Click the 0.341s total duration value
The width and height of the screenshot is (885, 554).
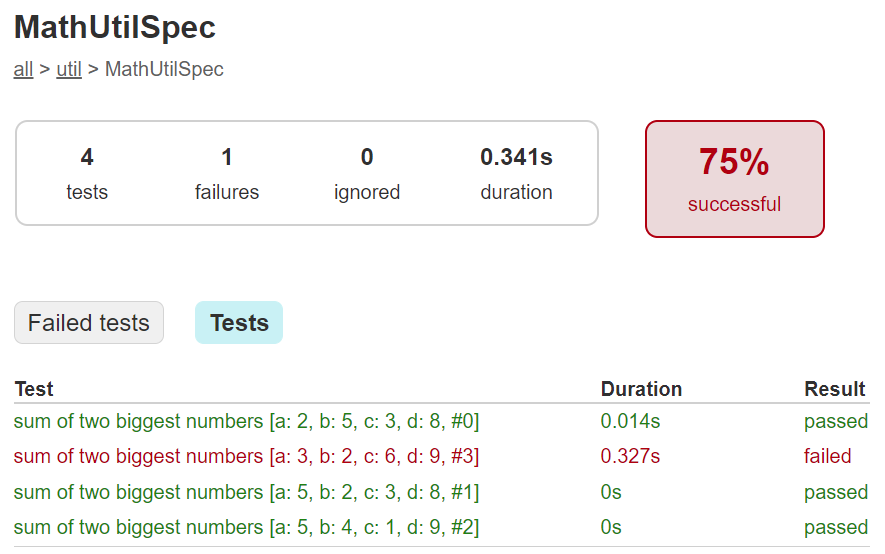pyautogui.click(x=516, y=157)
